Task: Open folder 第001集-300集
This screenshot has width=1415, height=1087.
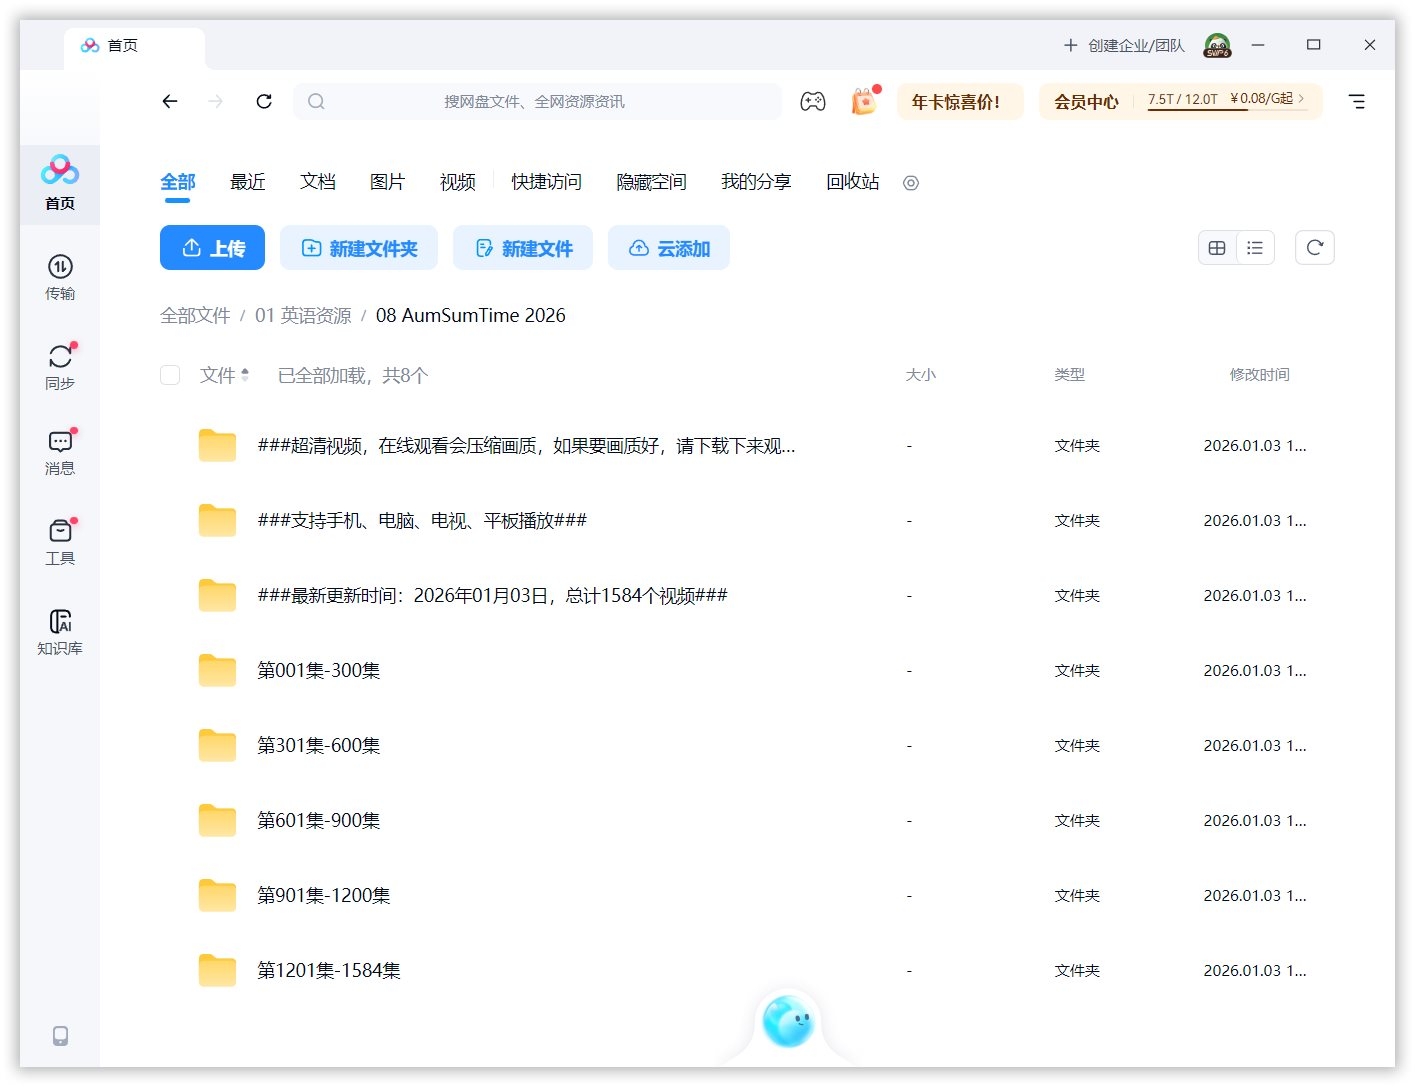Action: point(319,670)
